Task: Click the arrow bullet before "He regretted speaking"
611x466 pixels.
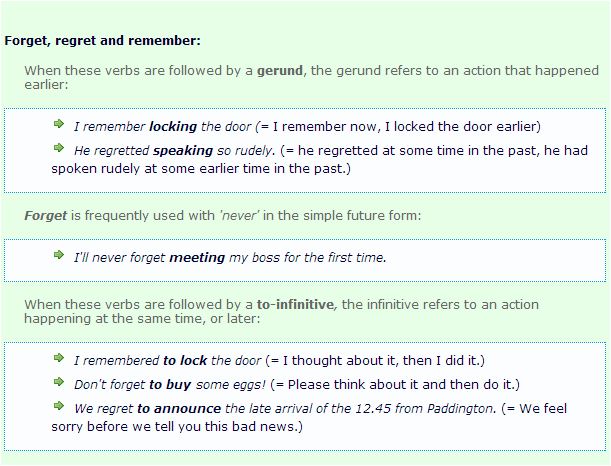Action: tap(59, 149)
